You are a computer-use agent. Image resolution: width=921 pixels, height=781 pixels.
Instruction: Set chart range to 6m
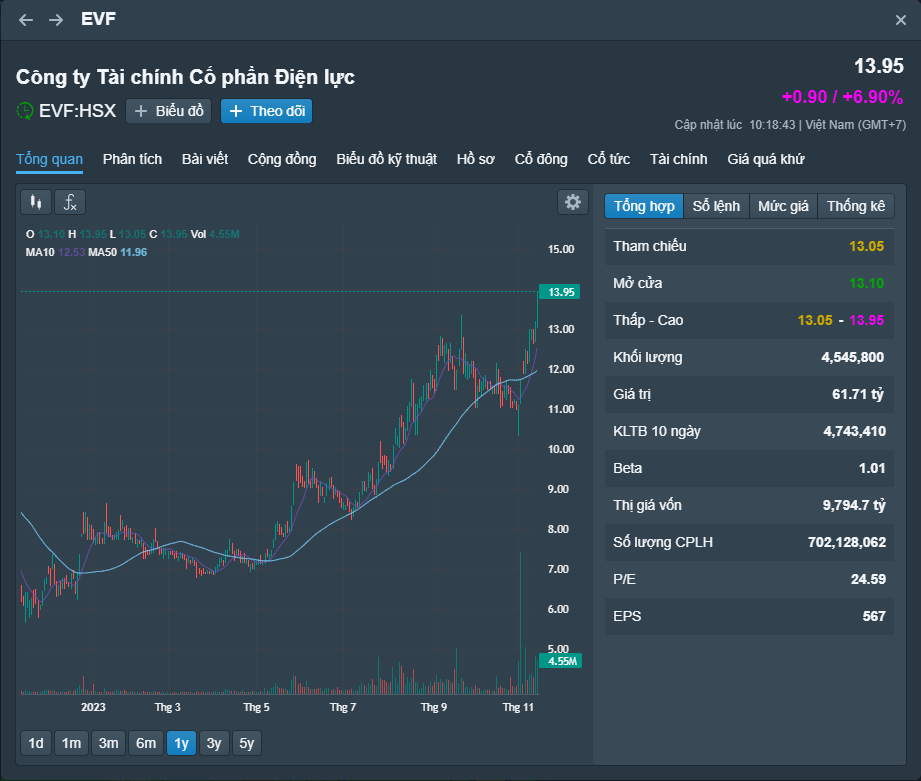146,743
